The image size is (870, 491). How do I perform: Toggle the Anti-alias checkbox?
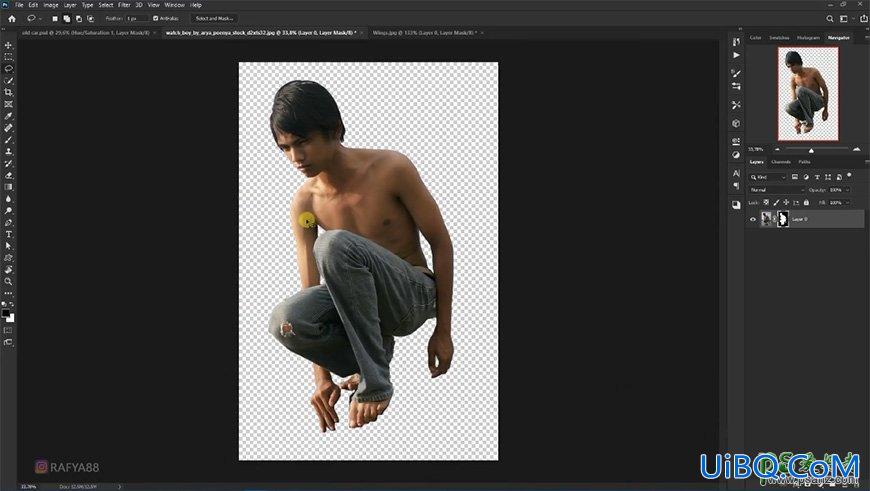[x=155, y=18]
